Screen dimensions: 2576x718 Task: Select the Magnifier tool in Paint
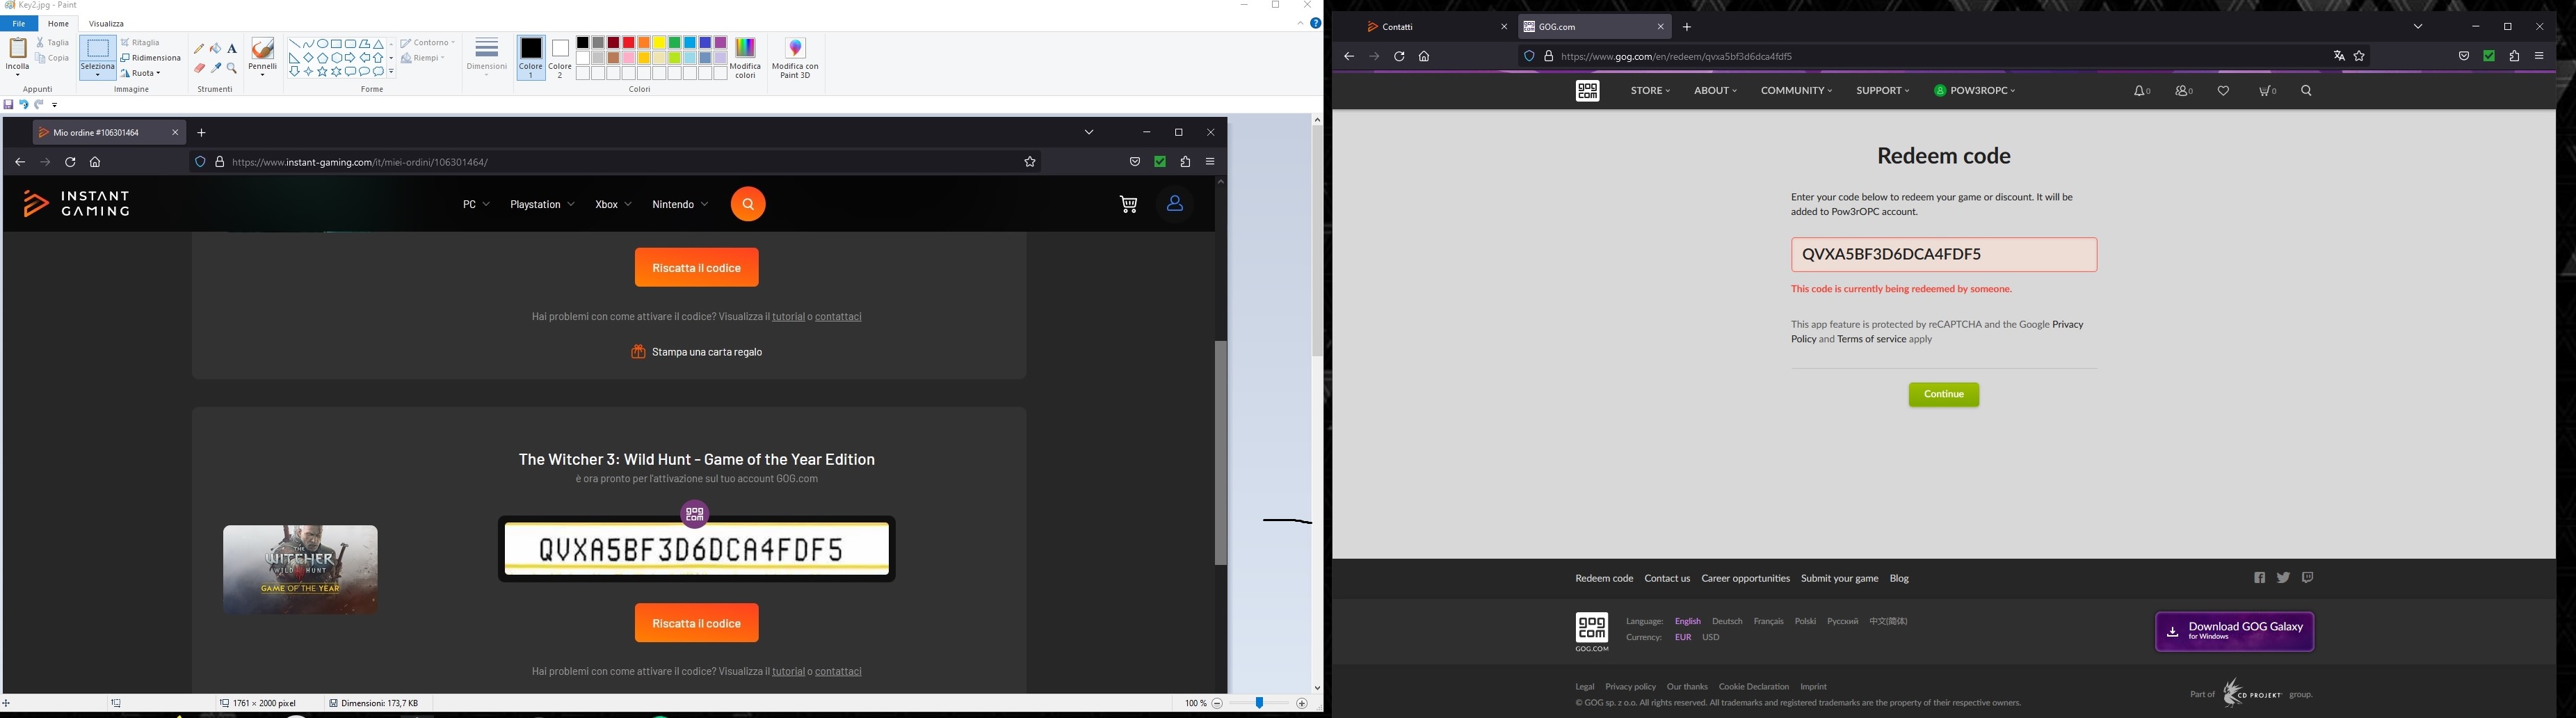[232, 69]
